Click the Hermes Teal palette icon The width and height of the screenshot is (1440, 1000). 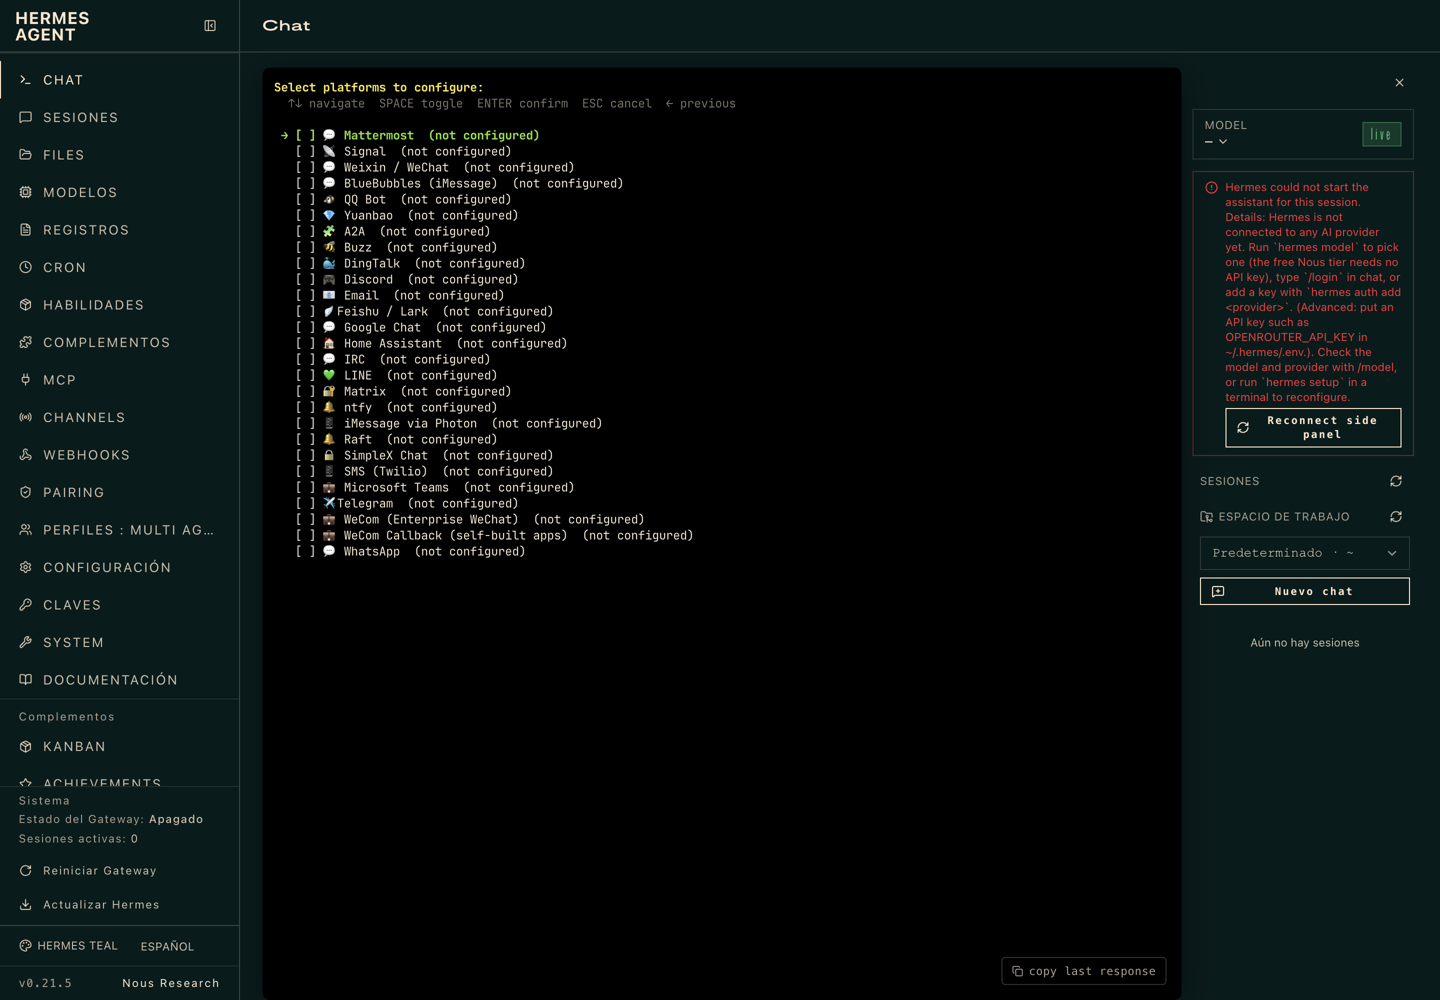click(26, 946)
